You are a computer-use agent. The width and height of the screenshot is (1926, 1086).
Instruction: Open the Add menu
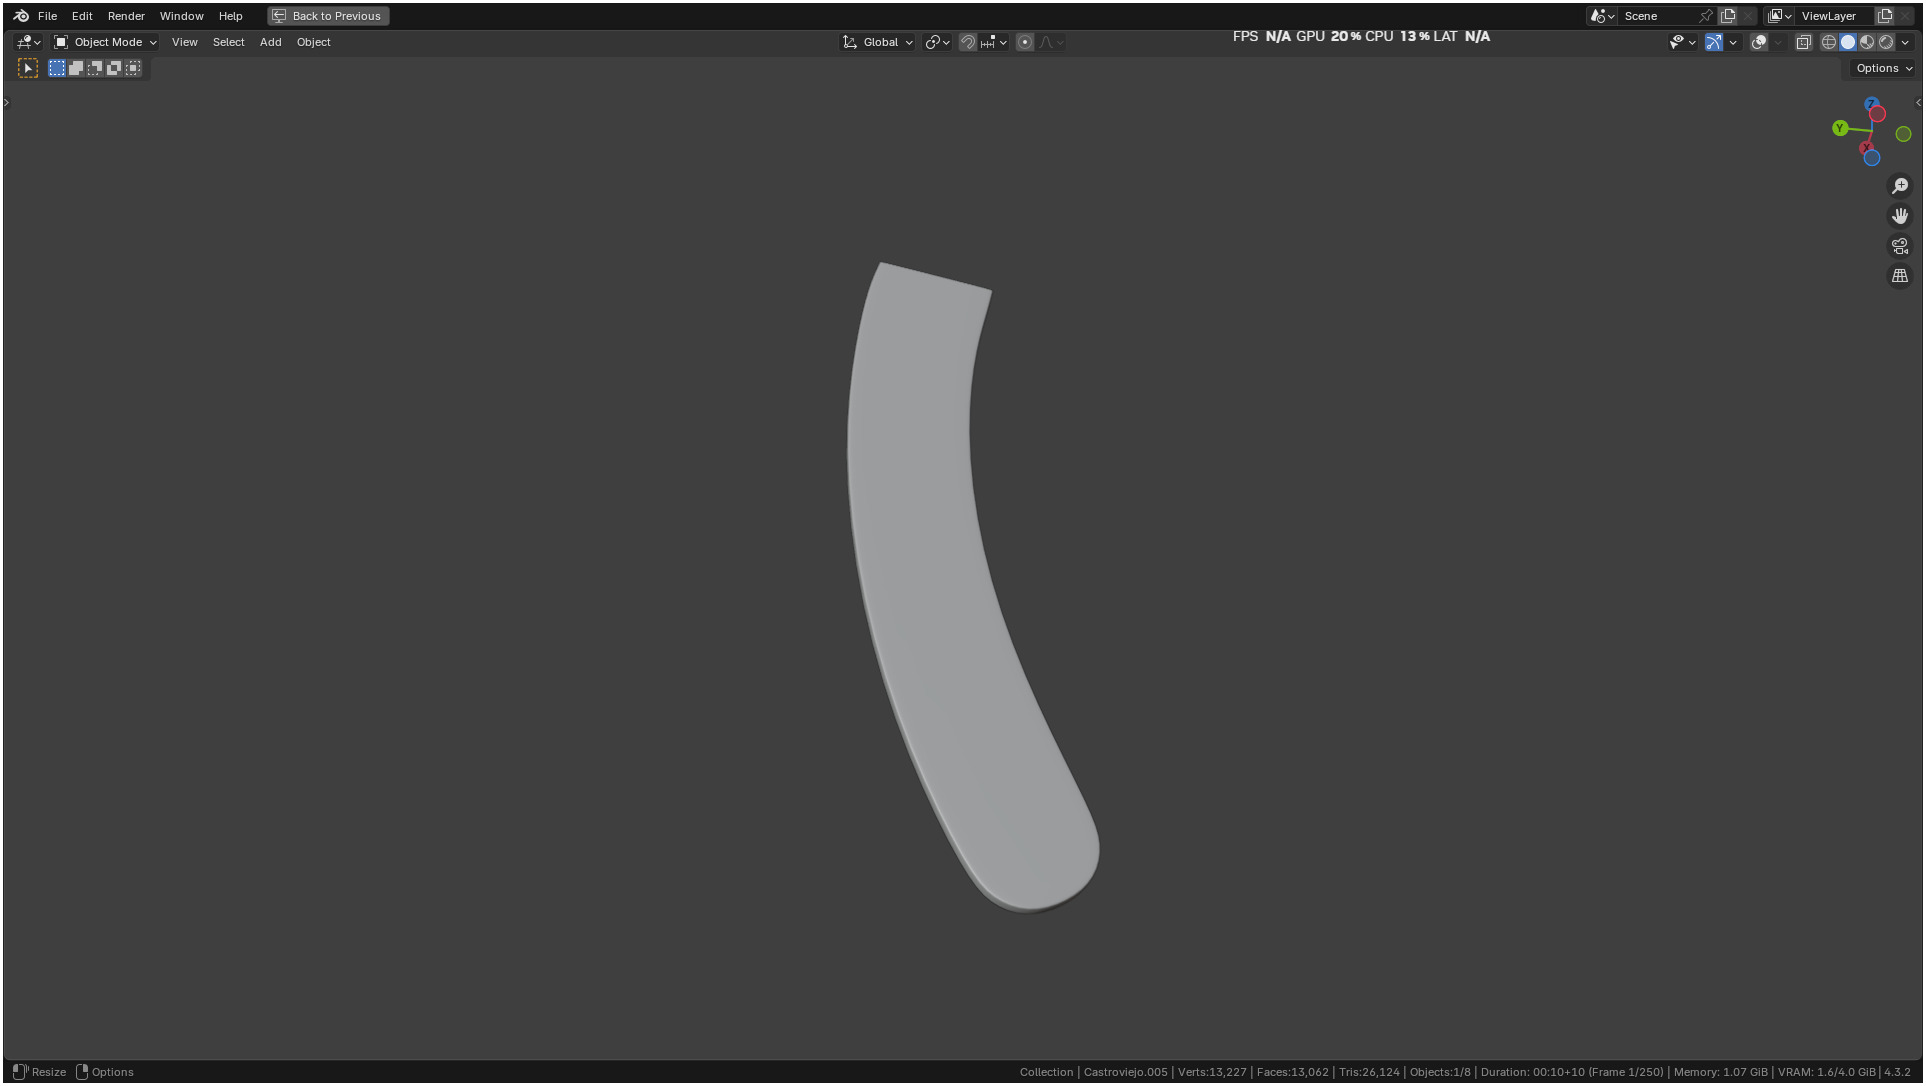[x=270, y=42]
